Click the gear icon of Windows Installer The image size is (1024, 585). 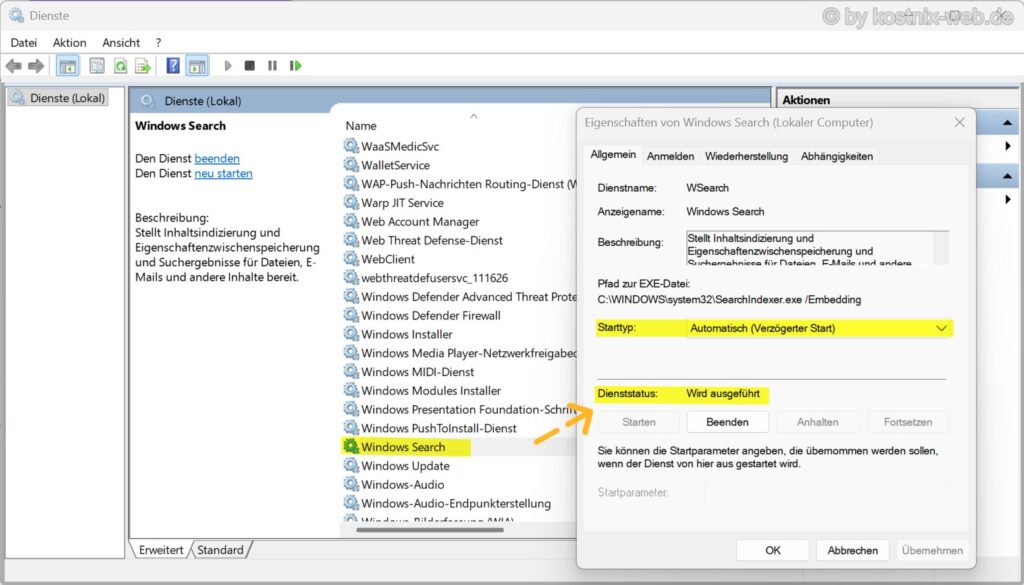point(351,334)
